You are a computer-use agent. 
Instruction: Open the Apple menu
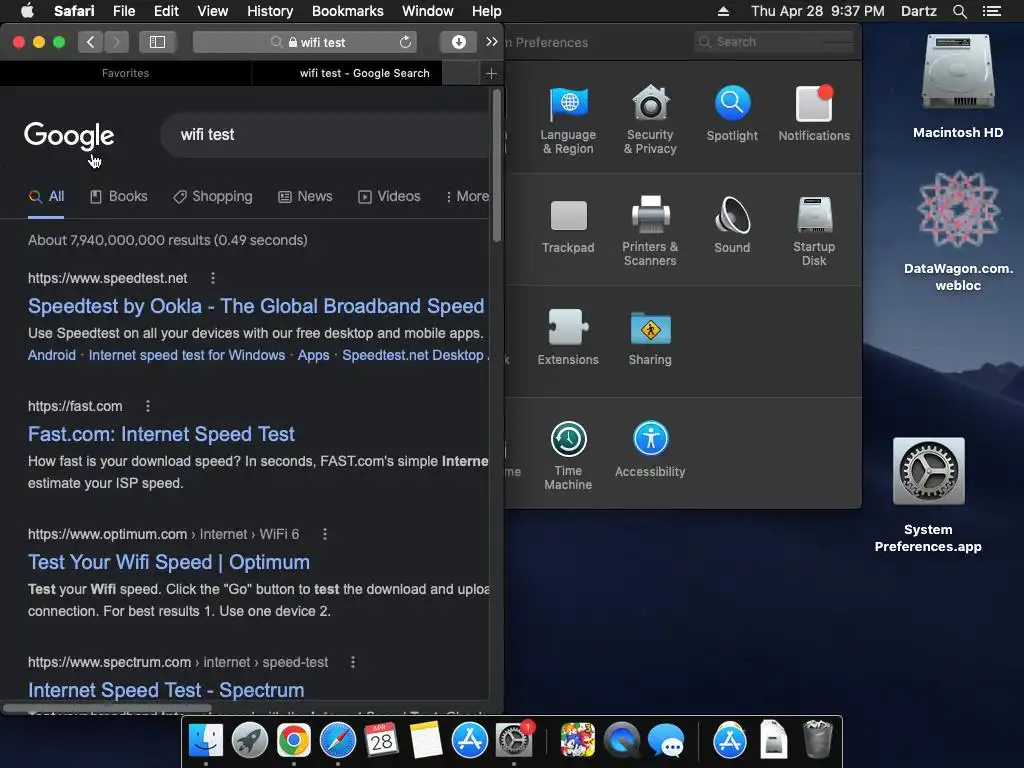[27, 11]
